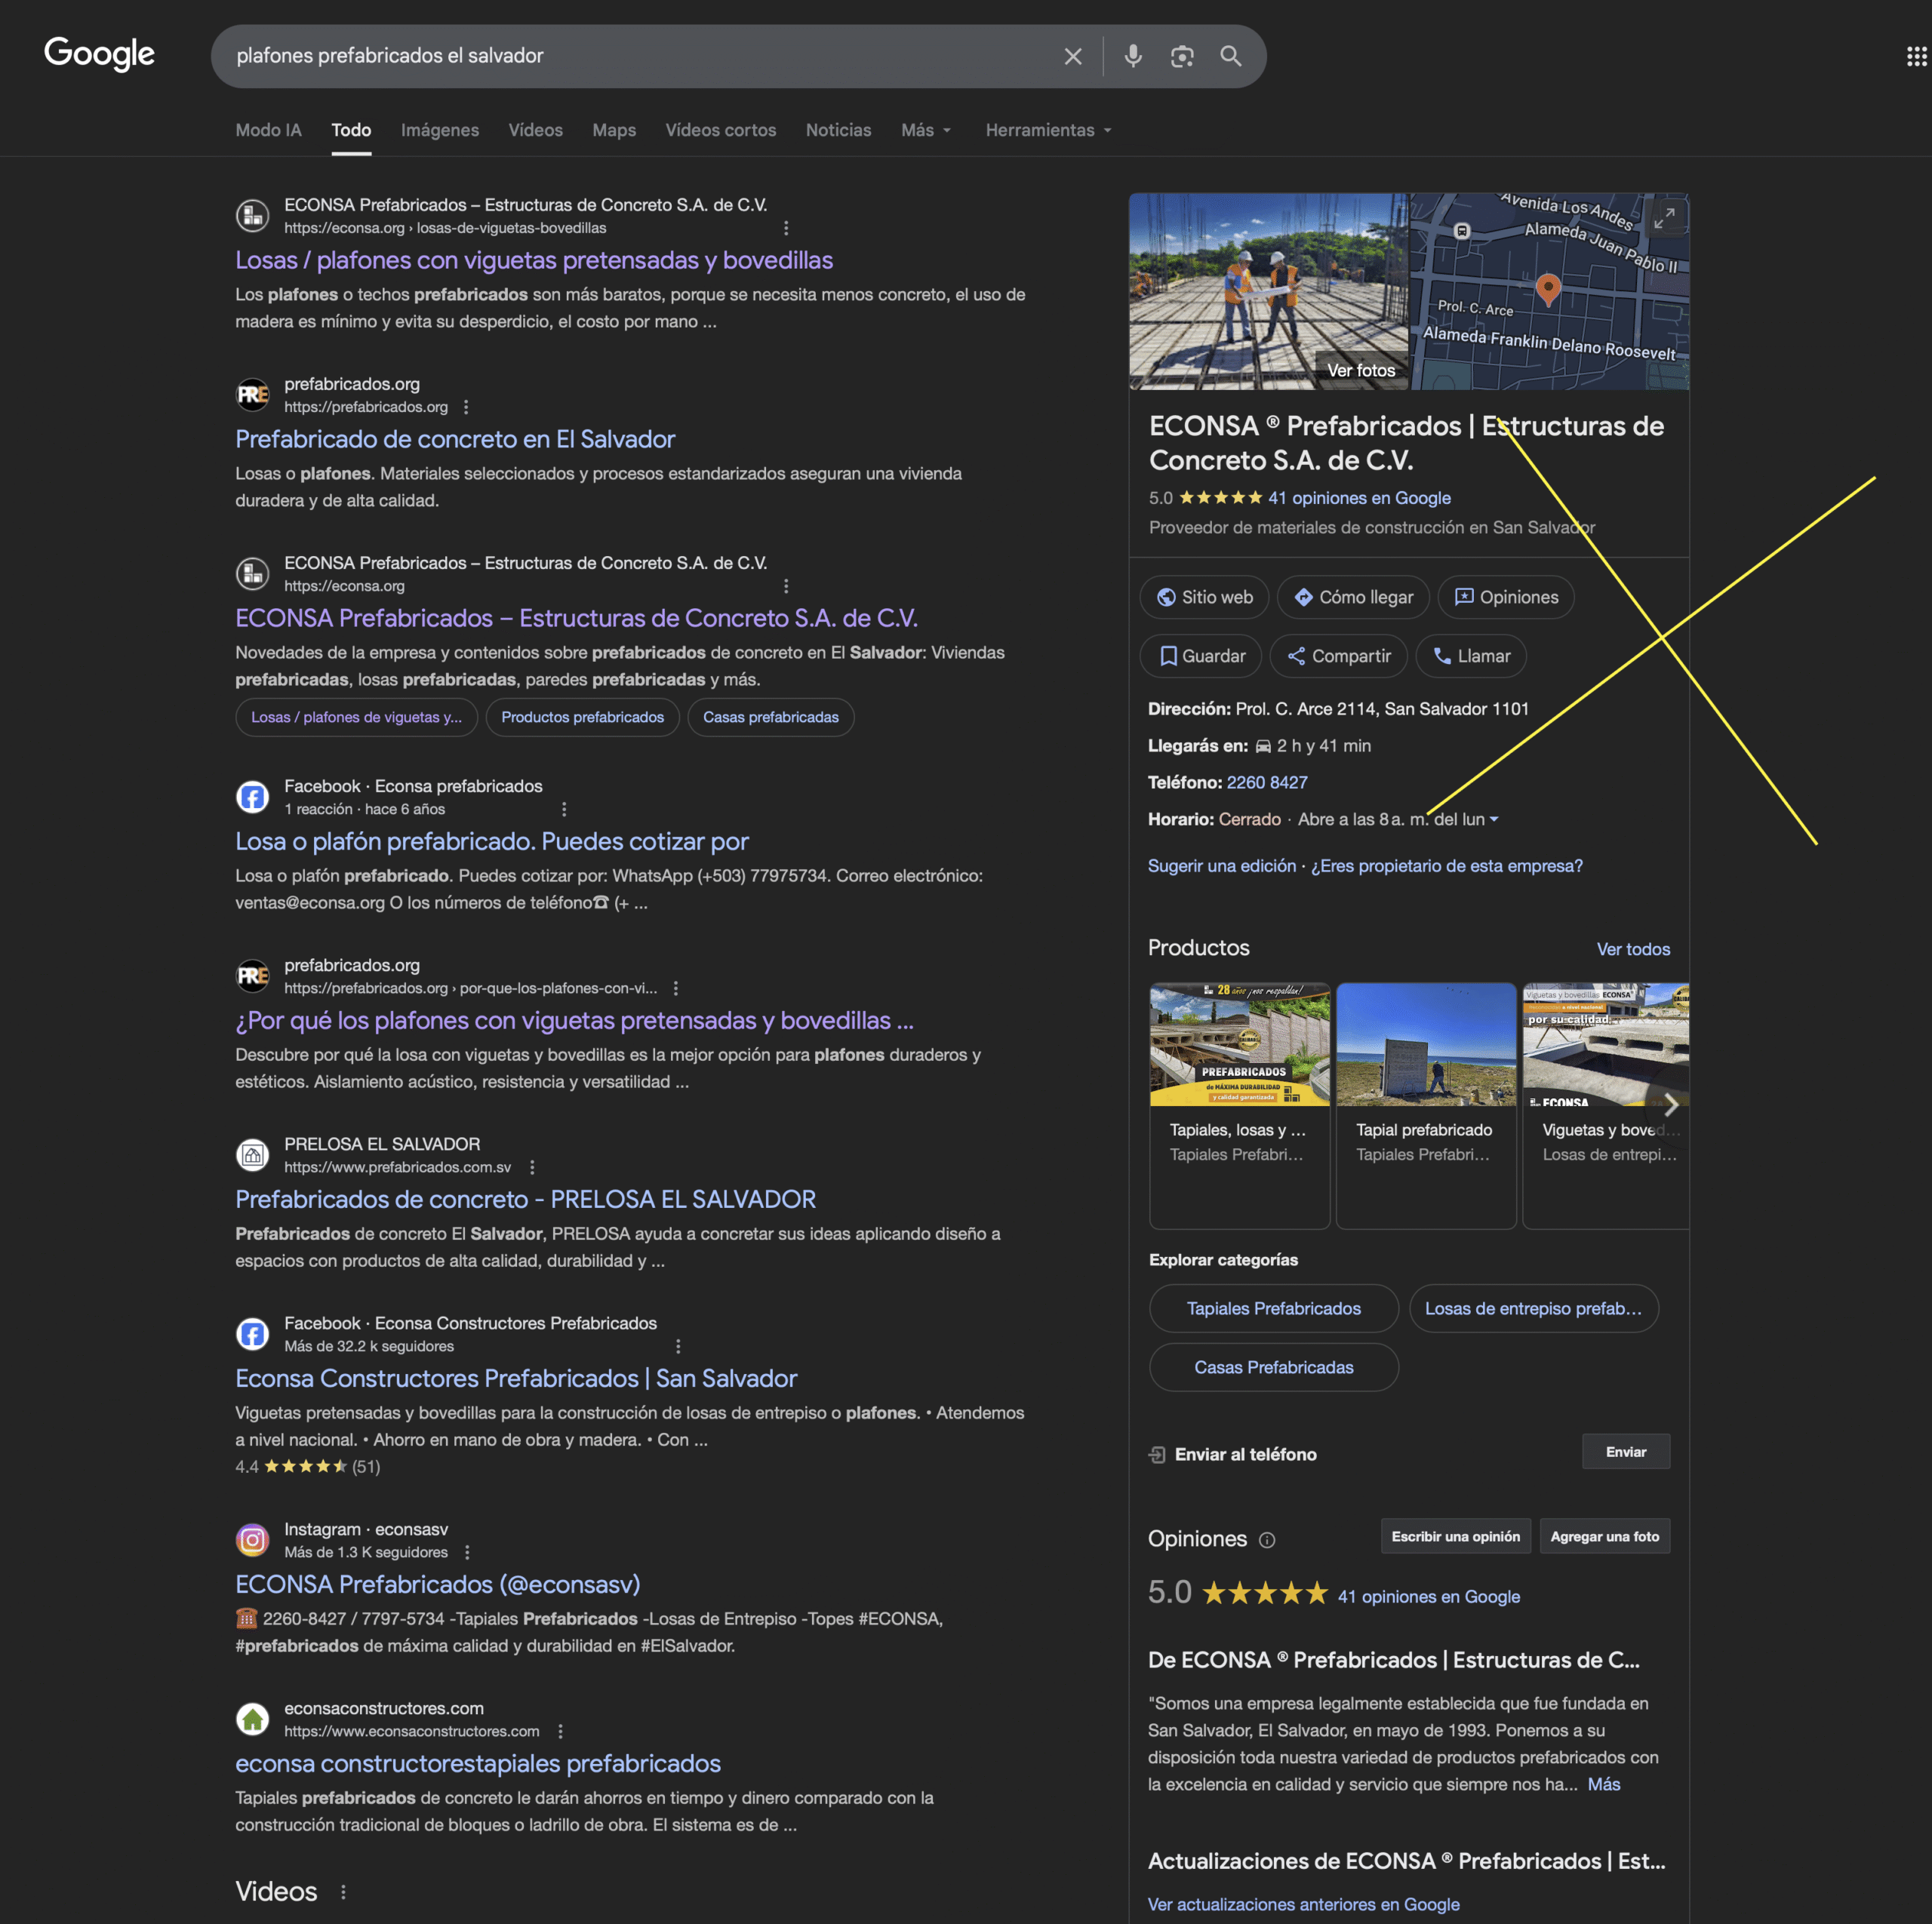Select the Tapiales Prefabricados category chip

click(1274, 1308)
